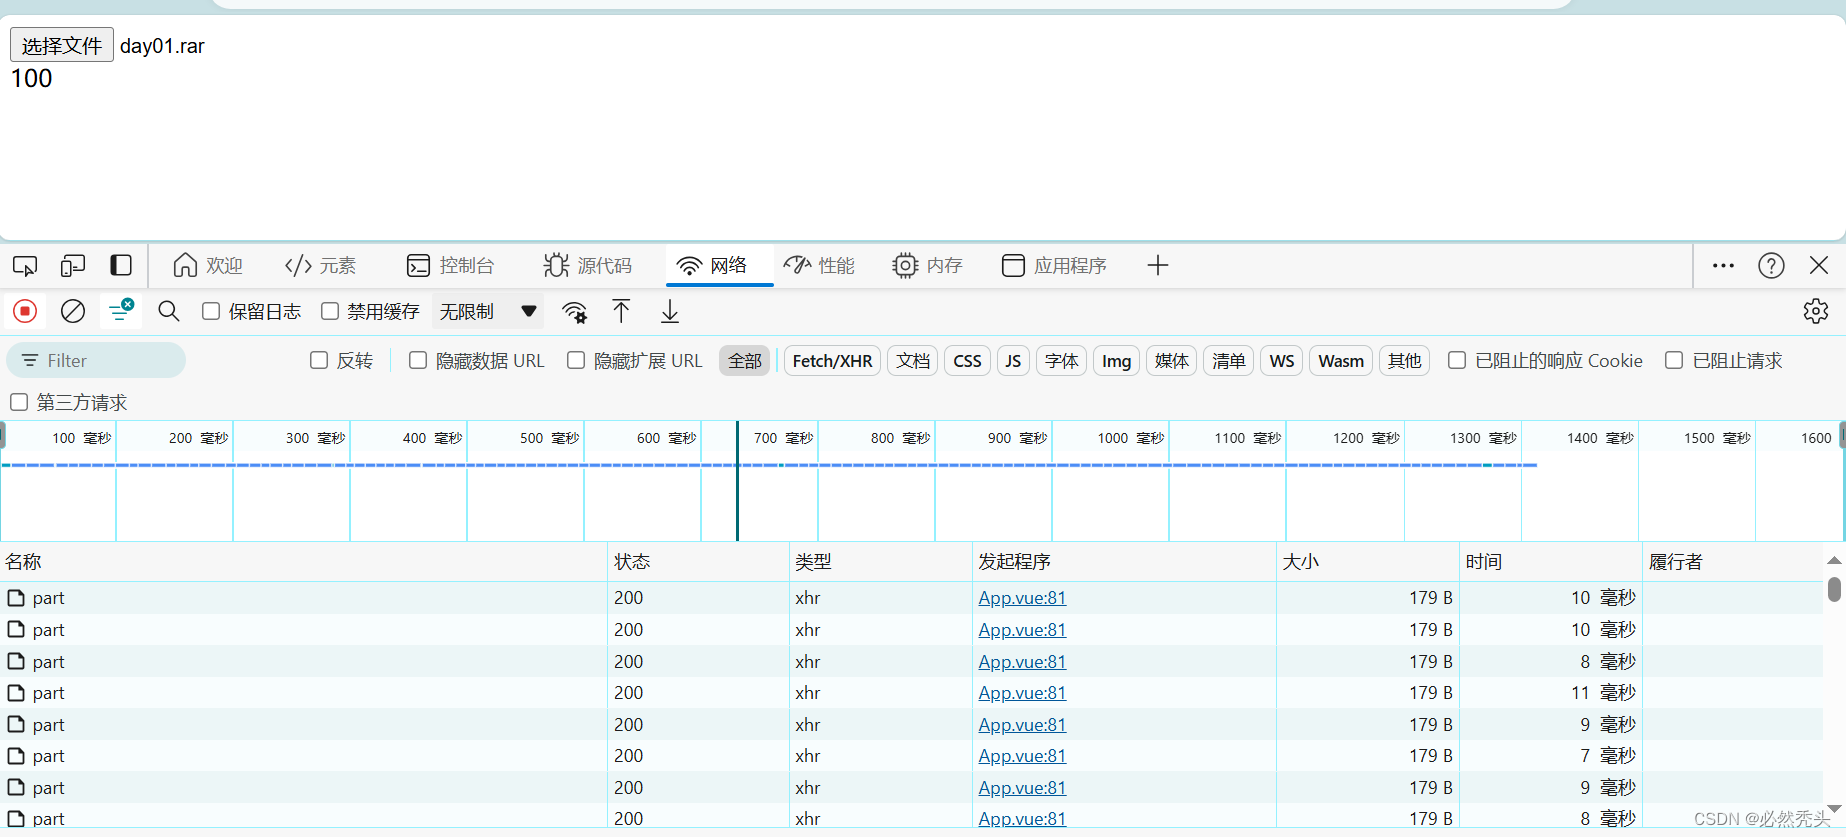Open the 无限制 throttling dropdown

(488, 311)
